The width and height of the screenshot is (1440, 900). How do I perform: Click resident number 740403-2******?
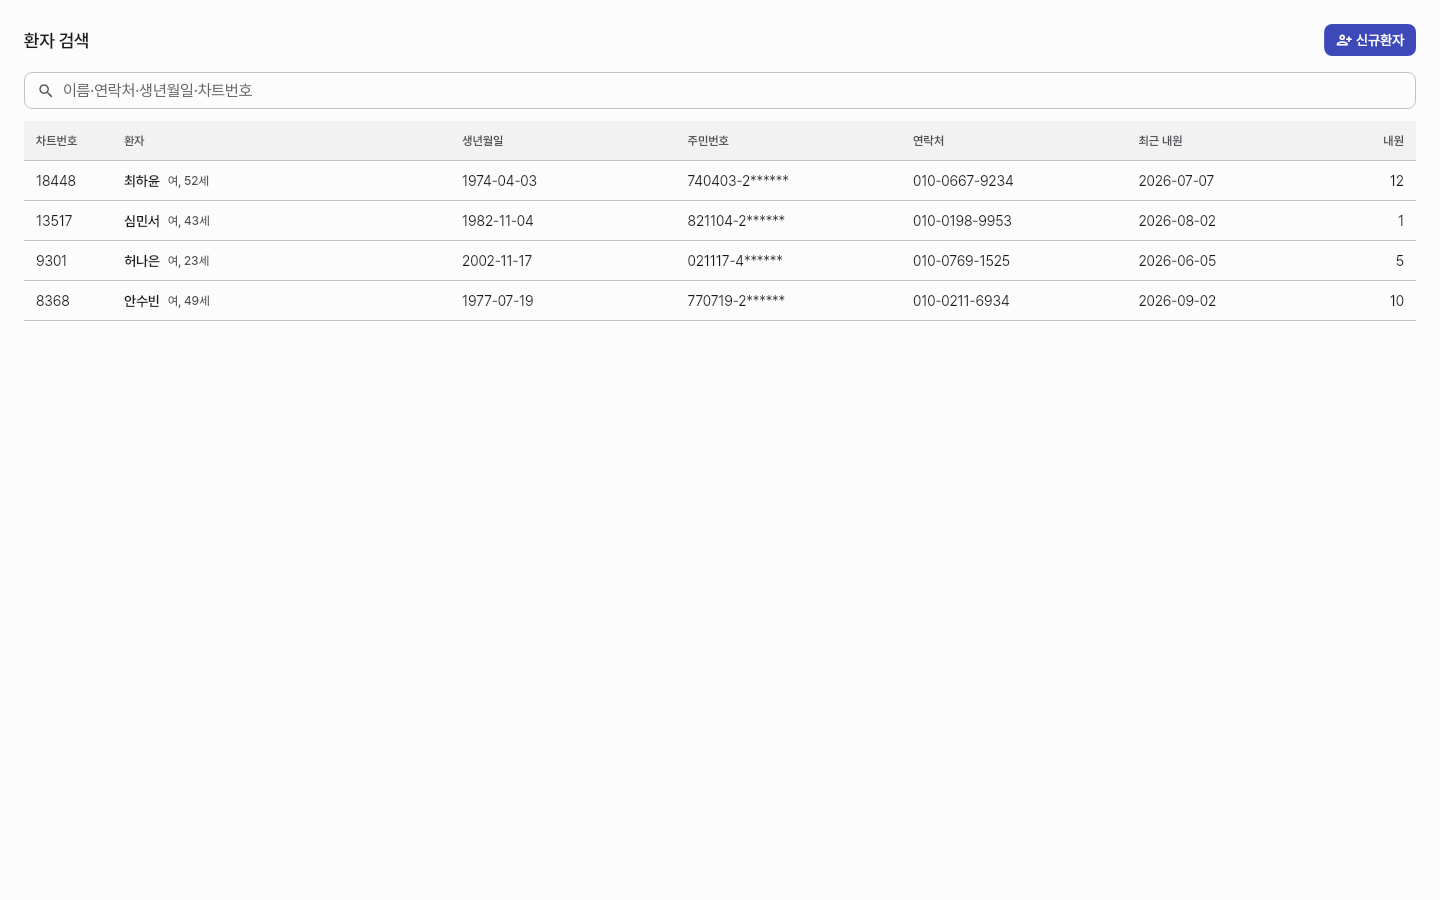(738, 181)
